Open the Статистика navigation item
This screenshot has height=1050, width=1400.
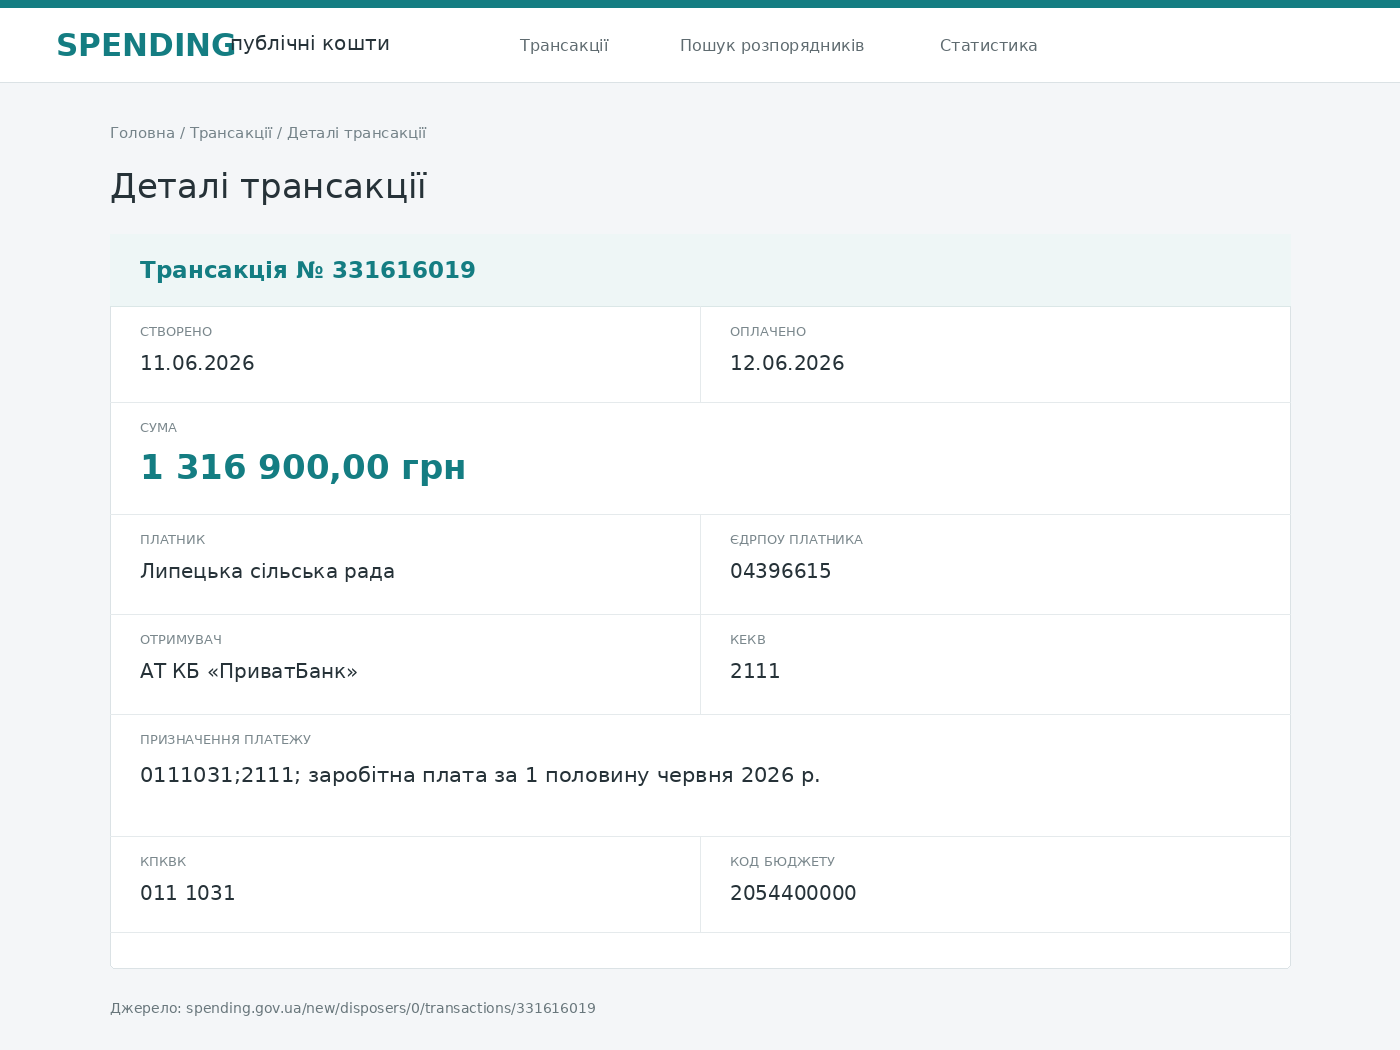pyautogui.click(x=989, y=46)
